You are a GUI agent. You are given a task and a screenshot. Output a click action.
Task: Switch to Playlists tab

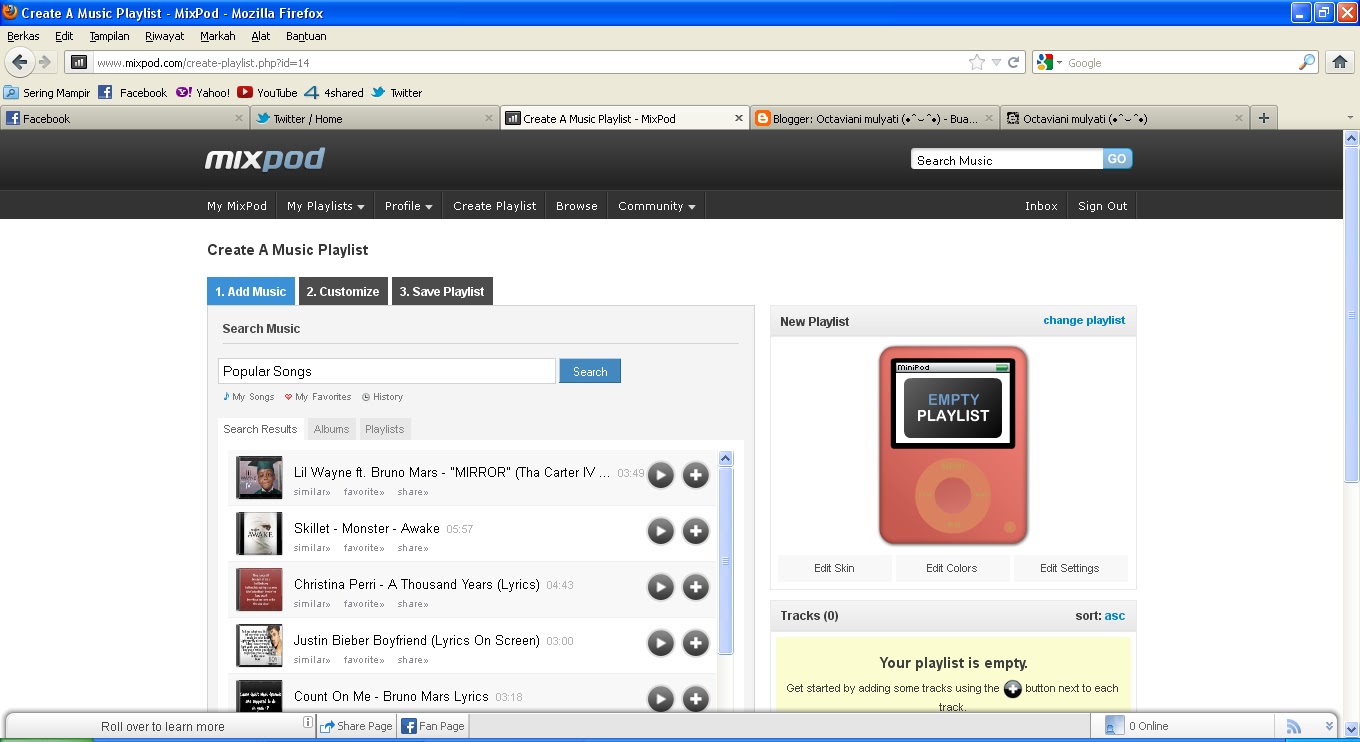click(x=385, y=429)
